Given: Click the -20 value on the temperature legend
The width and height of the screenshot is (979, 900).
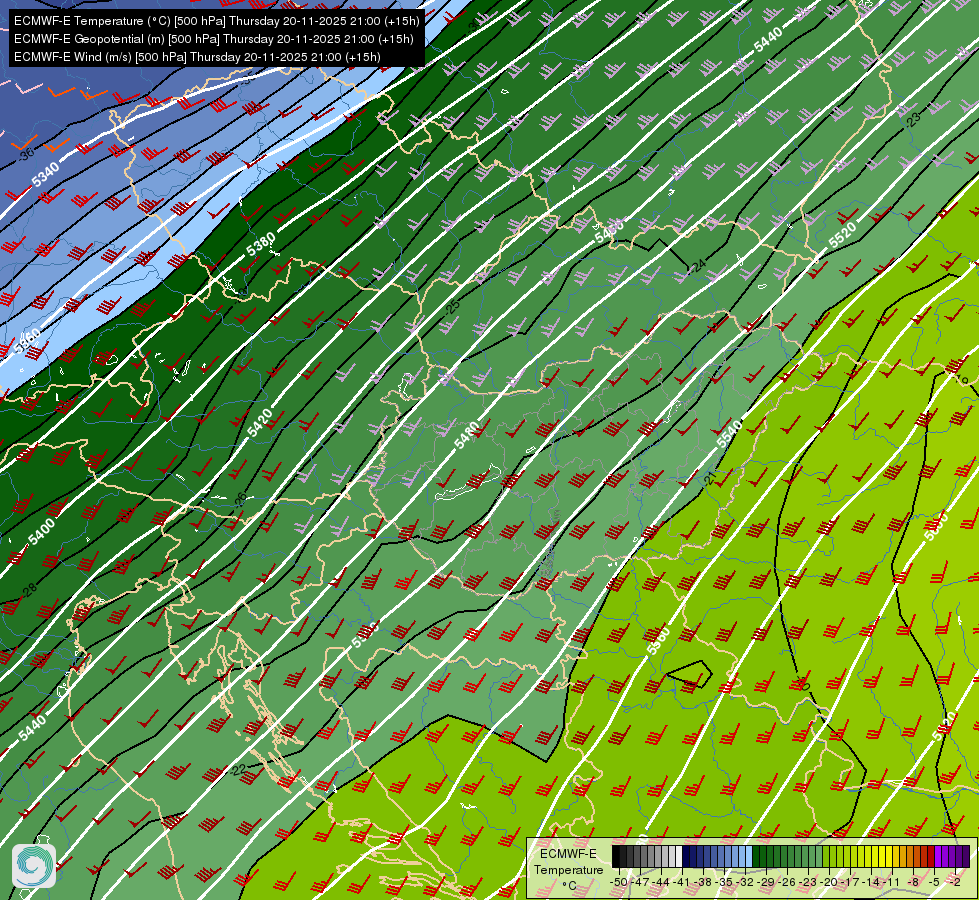Looking at the screenshot, I should coord(829,882).
